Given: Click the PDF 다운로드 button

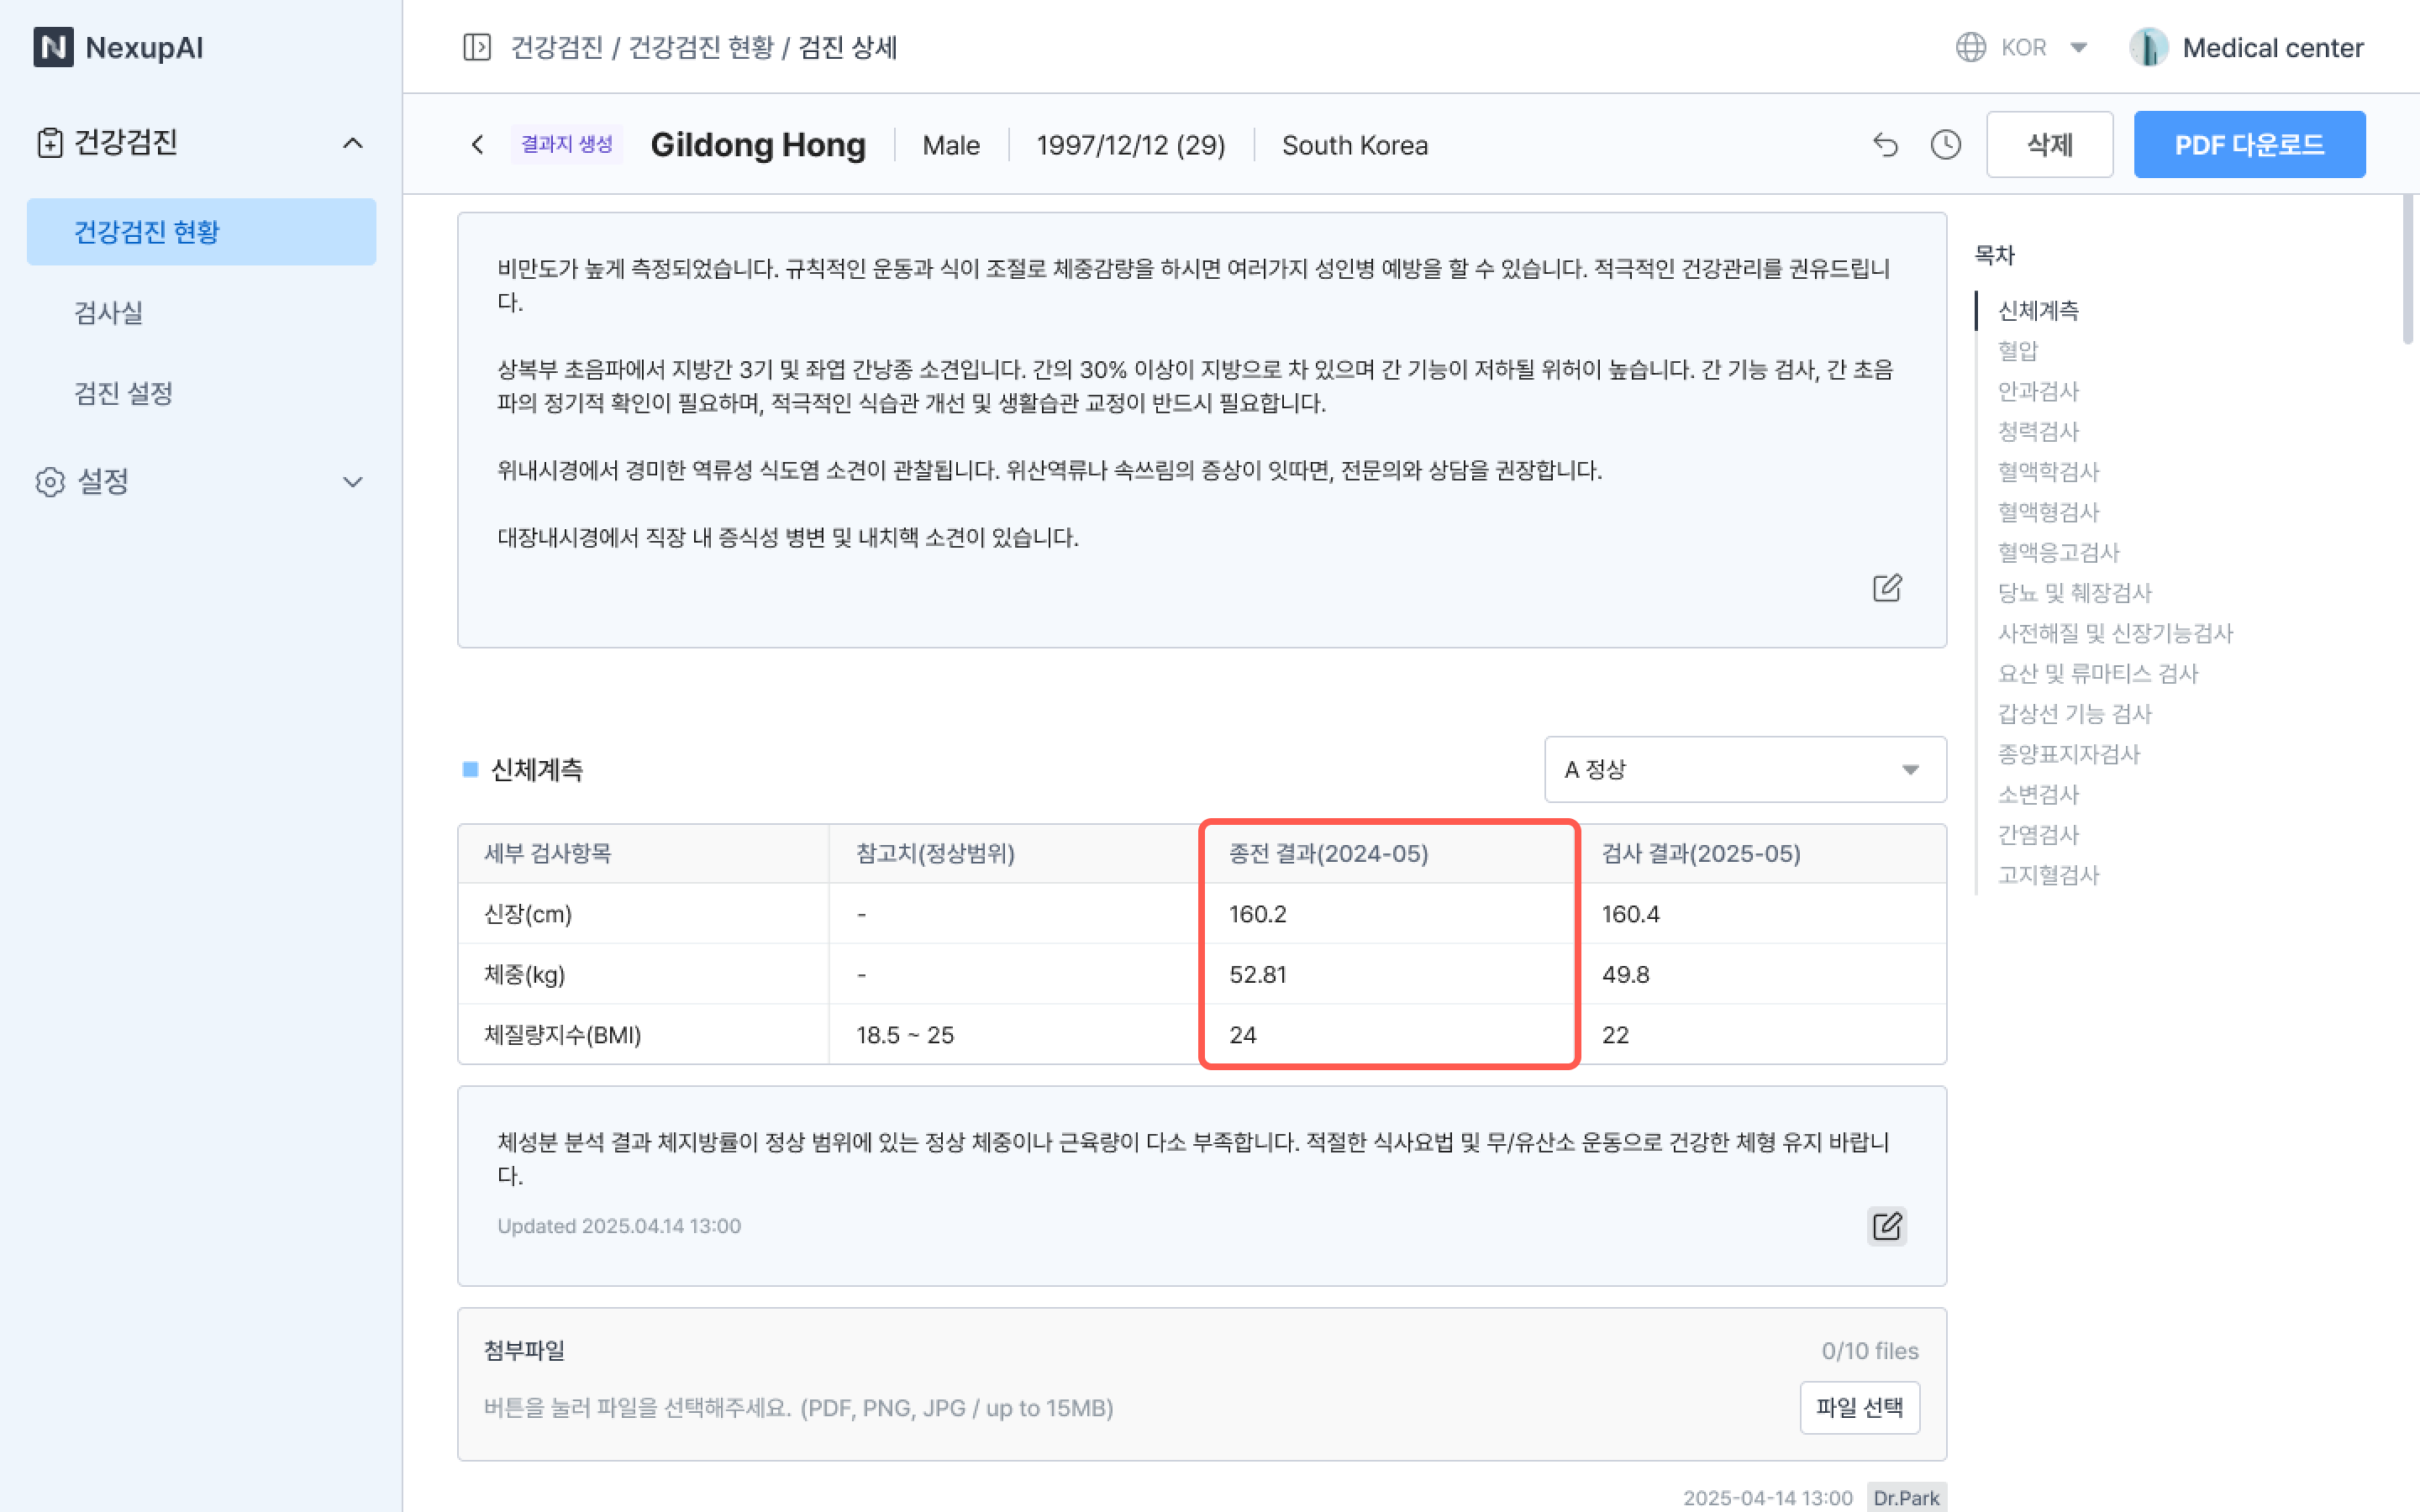Looking at the screenshot, I should (x=2248, y=145).
